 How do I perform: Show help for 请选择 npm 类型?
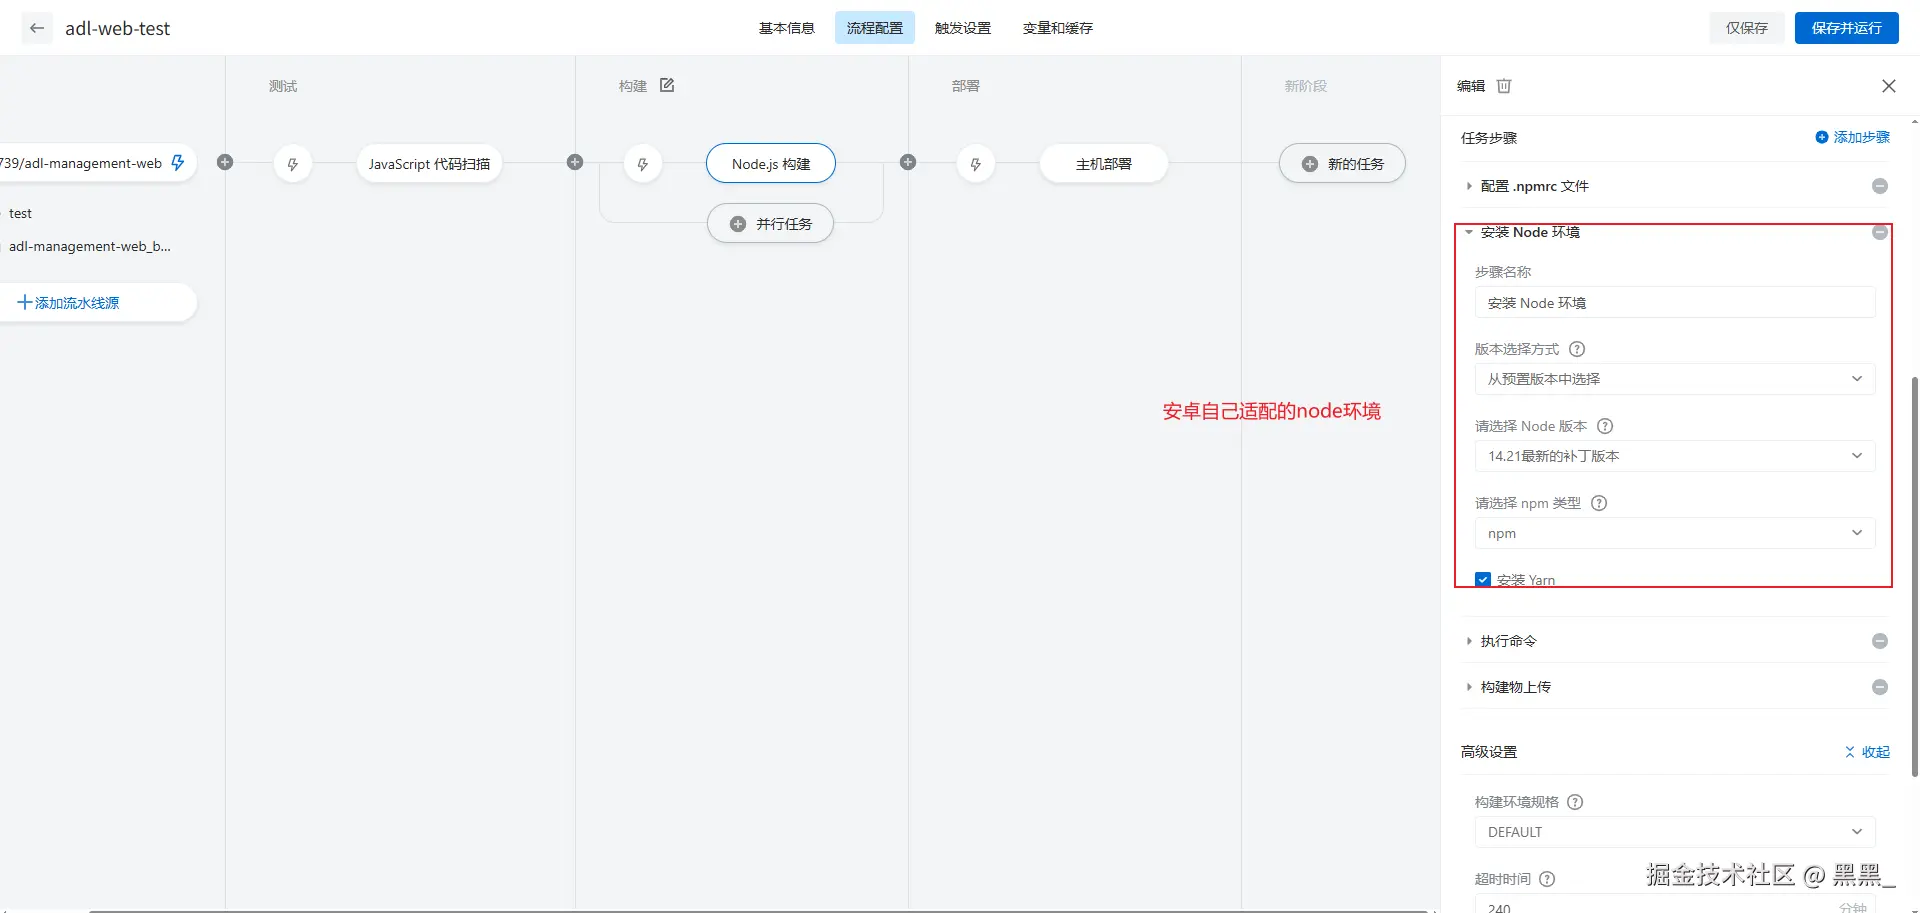[x=1599, y=503]
